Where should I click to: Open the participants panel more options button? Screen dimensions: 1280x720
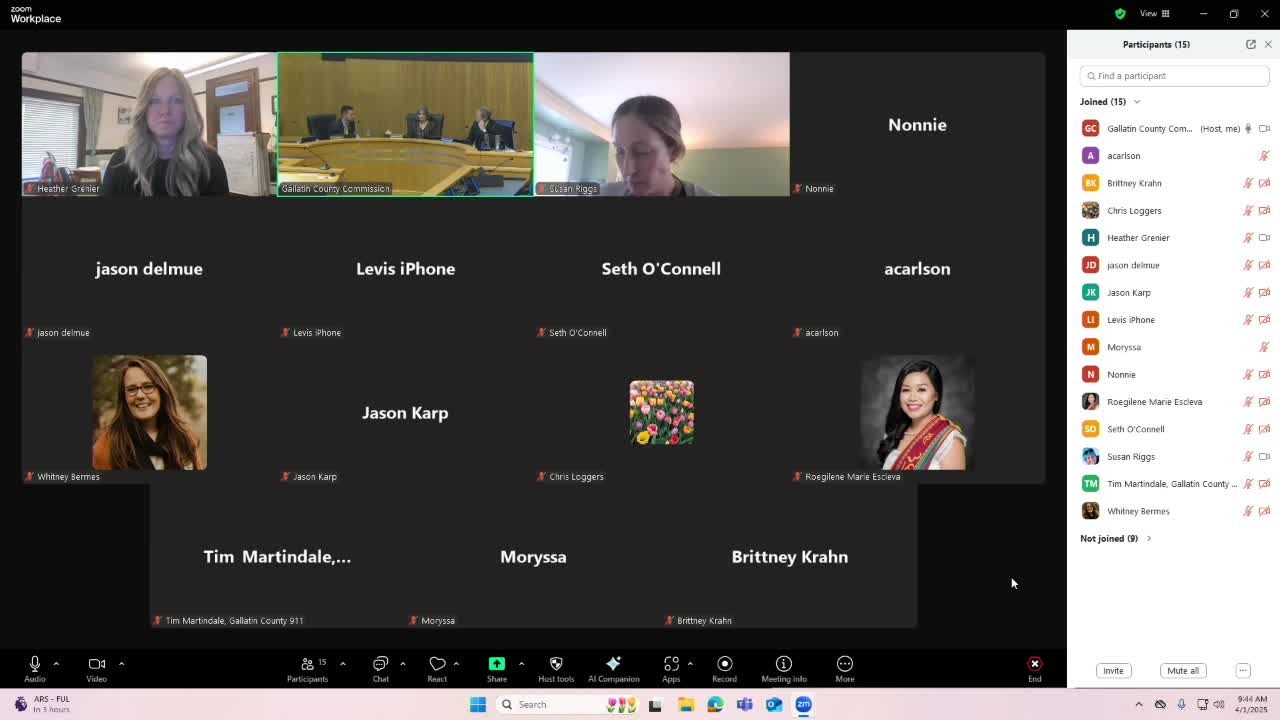coord(1243,671)
